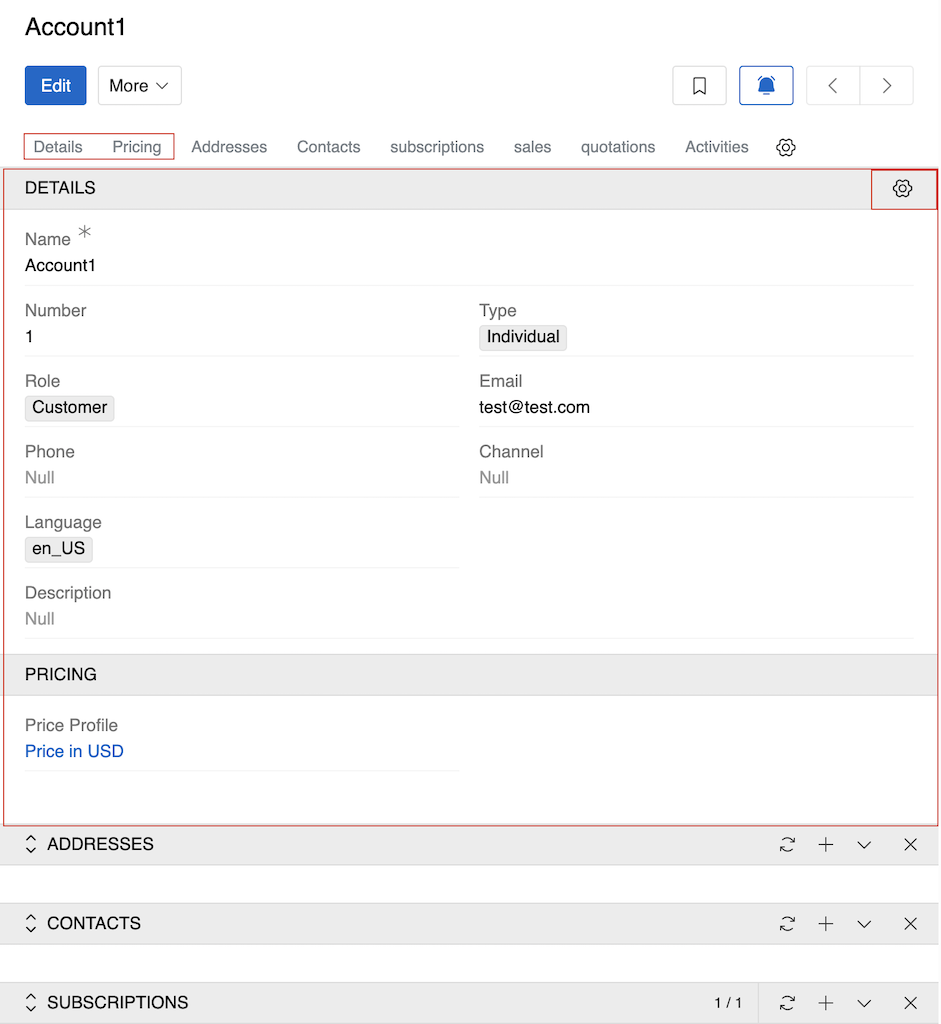Viewport: 941px width, 1024px height.
Task: Expand the Addresses panel down chevron
Action: pos(864,844)
